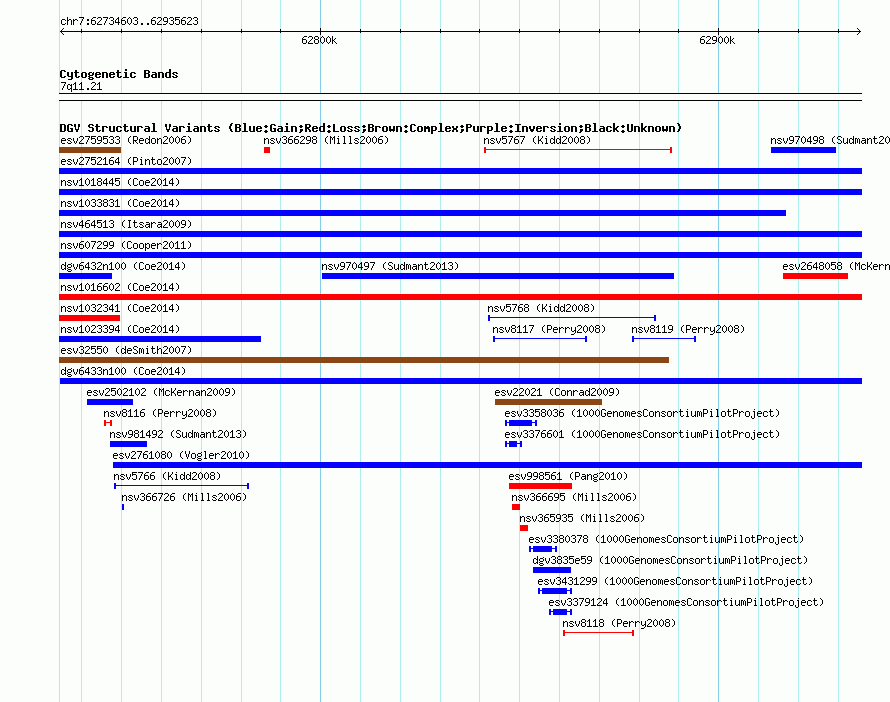Select the nsv8118 (Perry2008) red span line
This screenshot has width=890, height=702.
pos(598,633)
